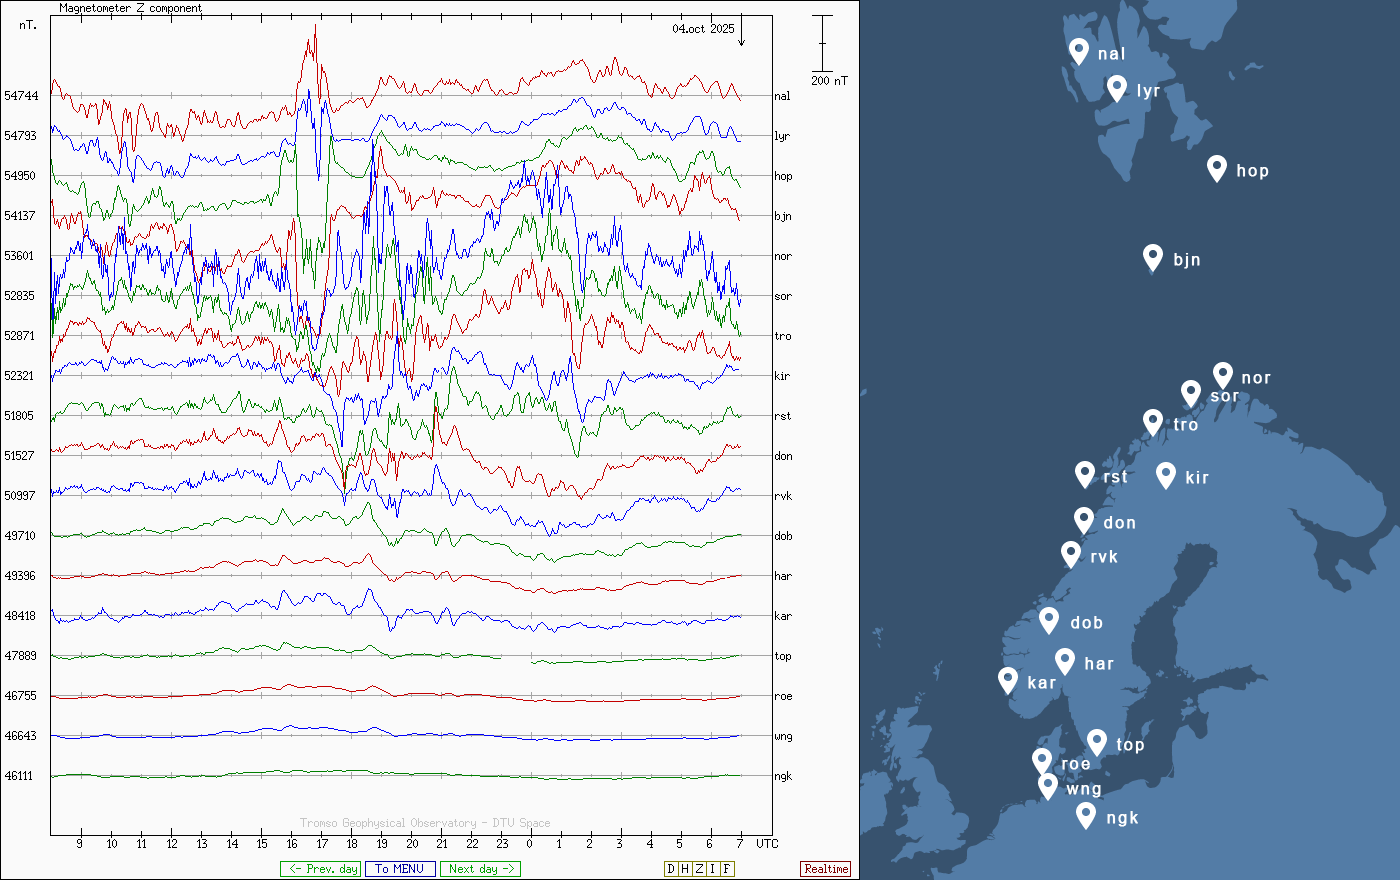Click the dob station map pin
This screenshot has width=1400, height=880.
pyautogui.click(x=1049, y=620)
